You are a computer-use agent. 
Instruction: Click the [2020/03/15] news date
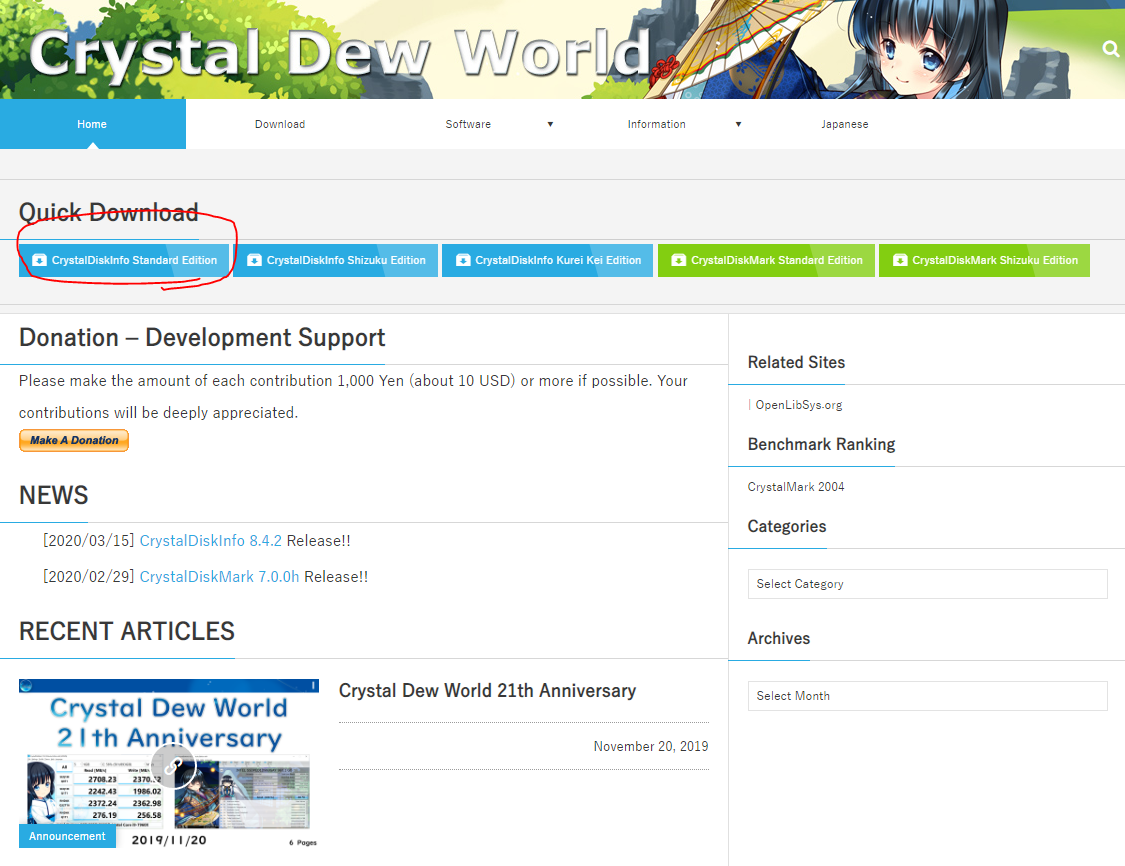(88, 541)
